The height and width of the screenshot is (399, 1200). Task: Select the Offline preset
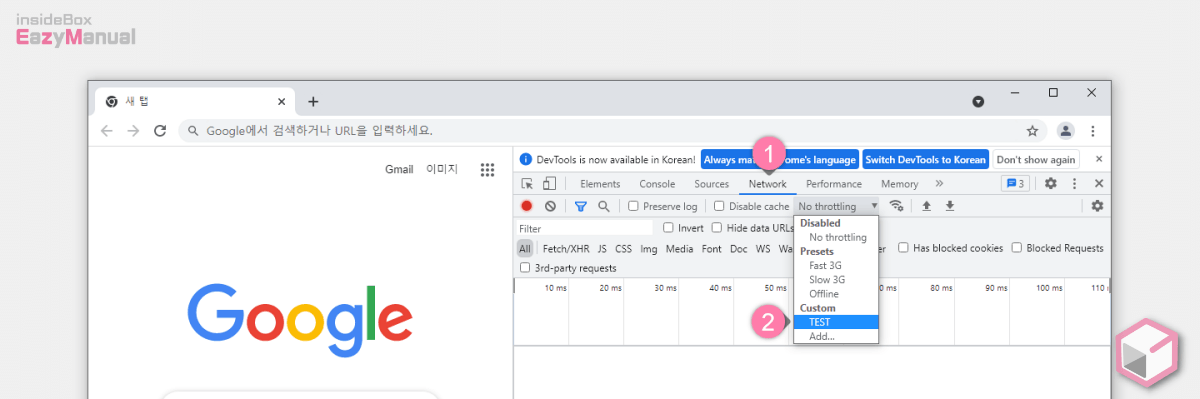click(837, 294)
